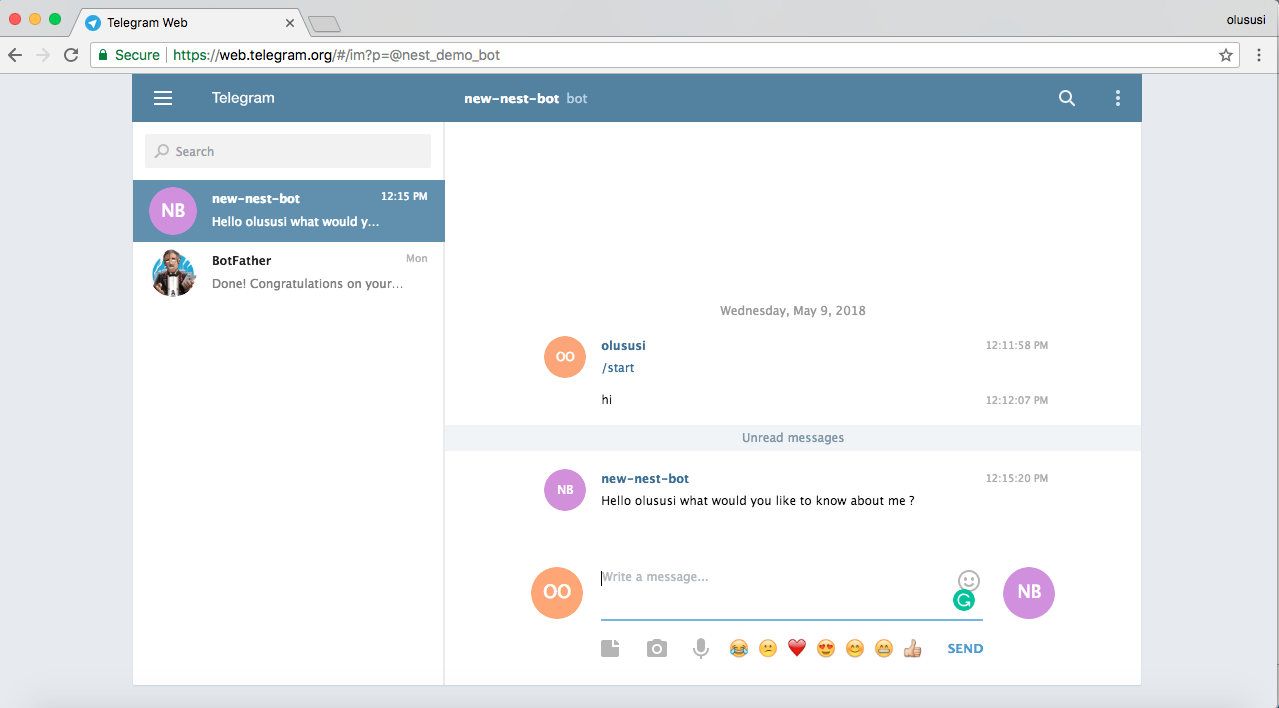Insert the confused face emoji
The height and width of the screenshot is (708, 1279).
click(x=767, y=648)
